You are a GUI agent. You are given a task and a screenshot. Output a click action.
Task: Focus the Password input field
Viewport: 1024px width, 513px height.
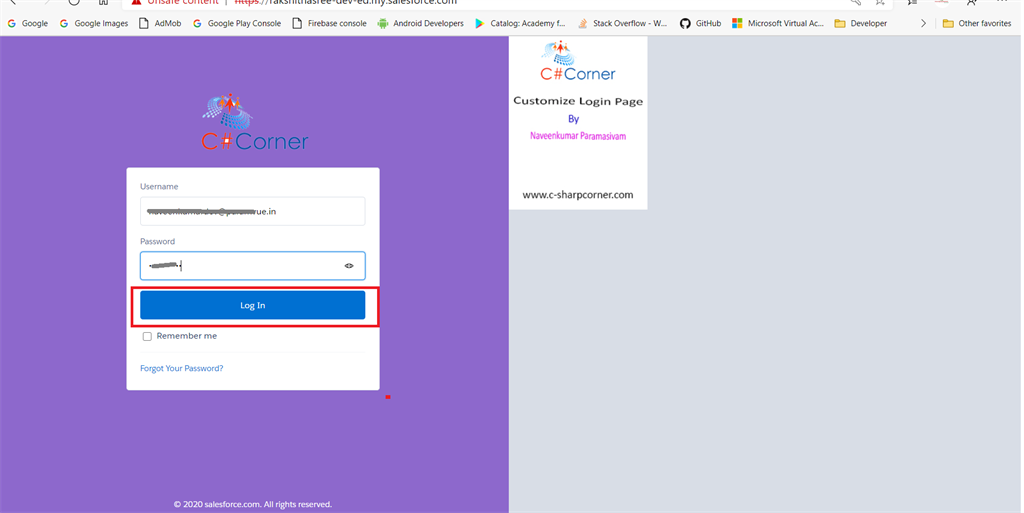(253, 266)
